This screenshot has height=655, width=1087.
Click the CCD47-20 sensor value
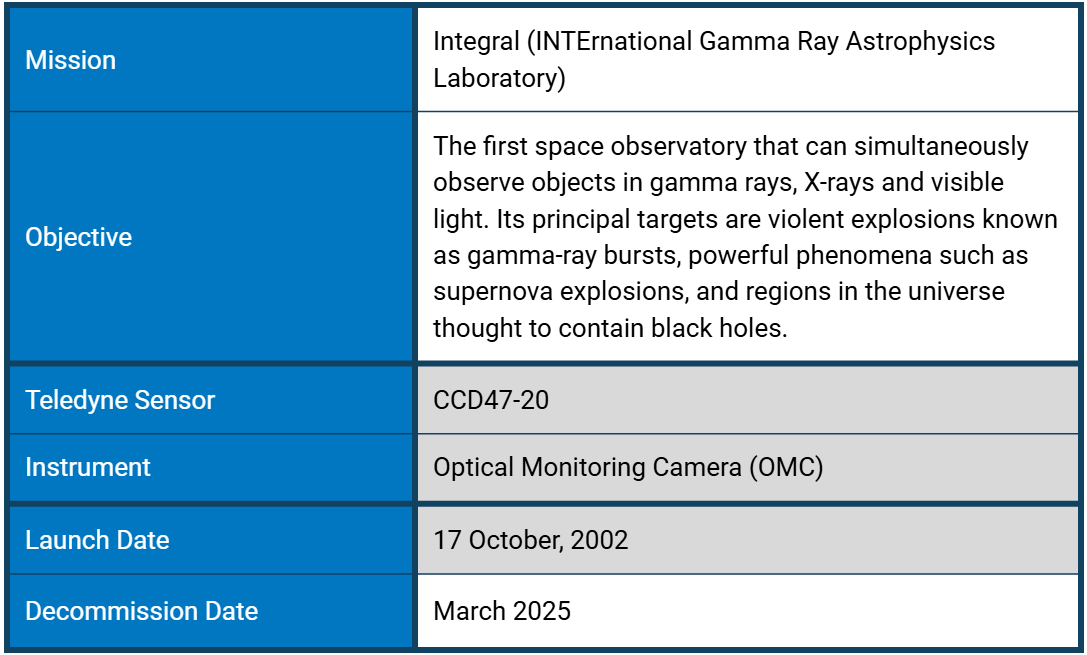pyautogui.click(x=491, y=400)
